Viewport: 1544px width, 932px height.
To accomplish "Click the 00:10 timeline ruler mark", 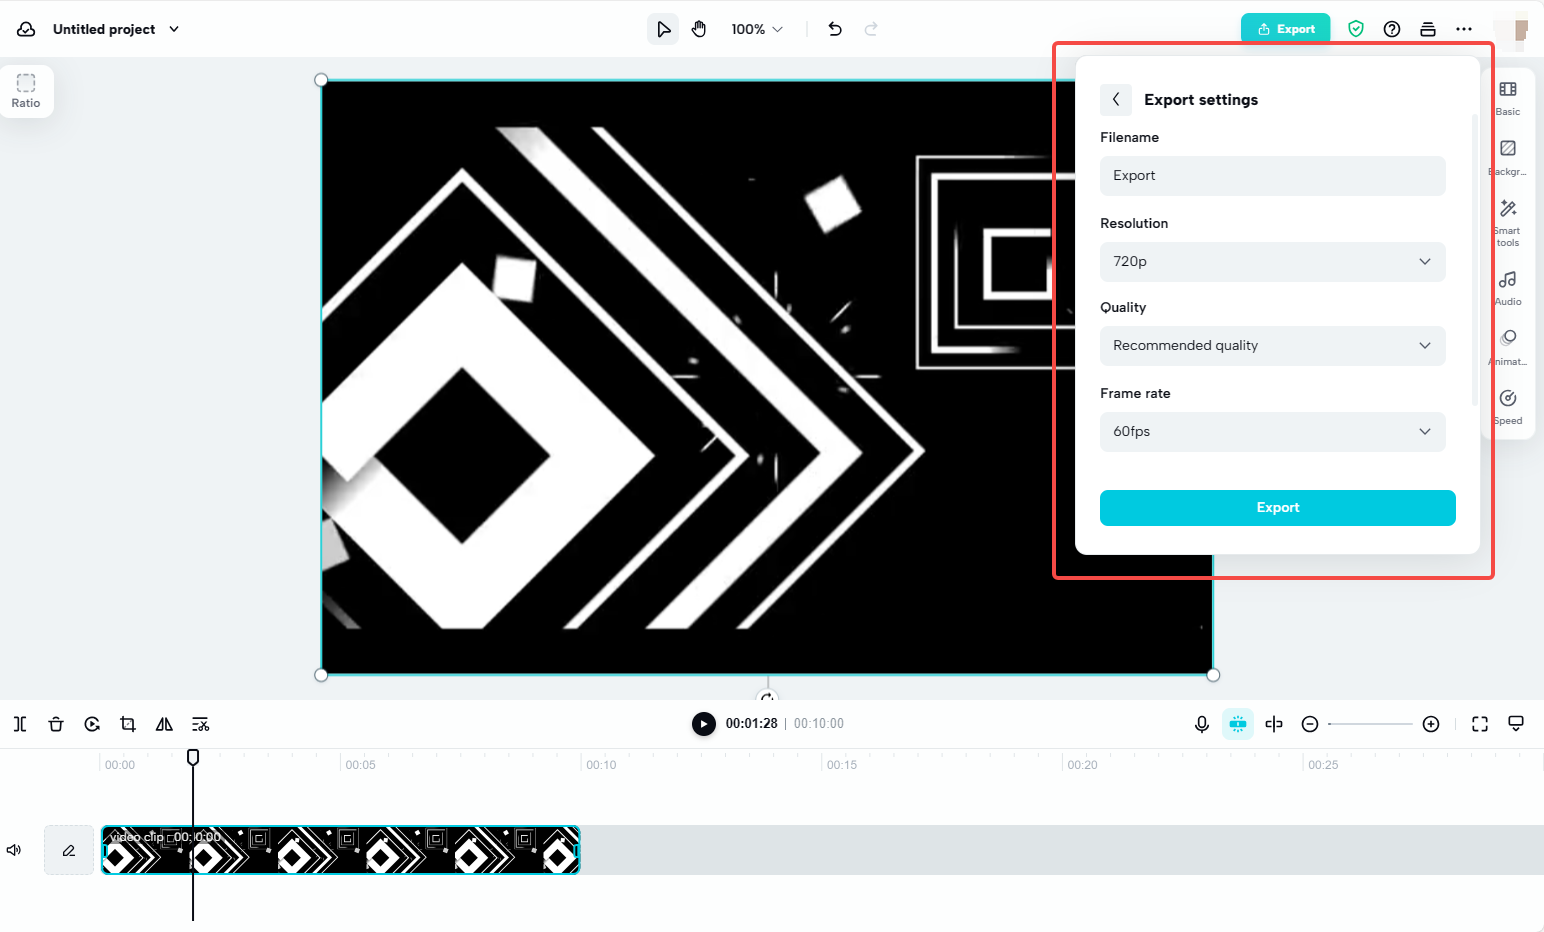I will (601, 765).
